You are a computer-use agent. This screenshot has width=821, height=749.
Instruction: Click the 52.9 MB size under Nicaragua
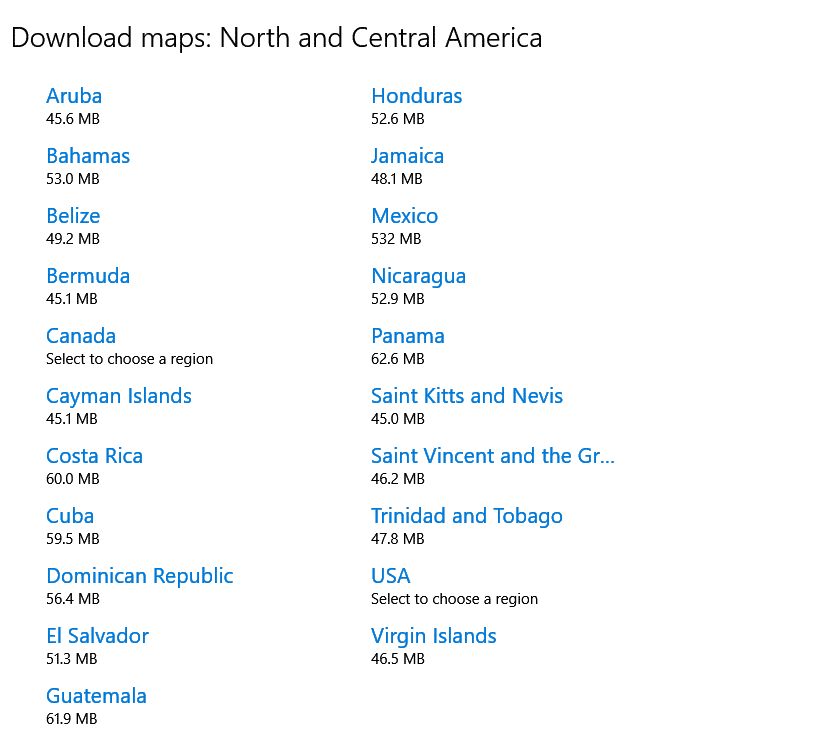click(x=398, y=299)
